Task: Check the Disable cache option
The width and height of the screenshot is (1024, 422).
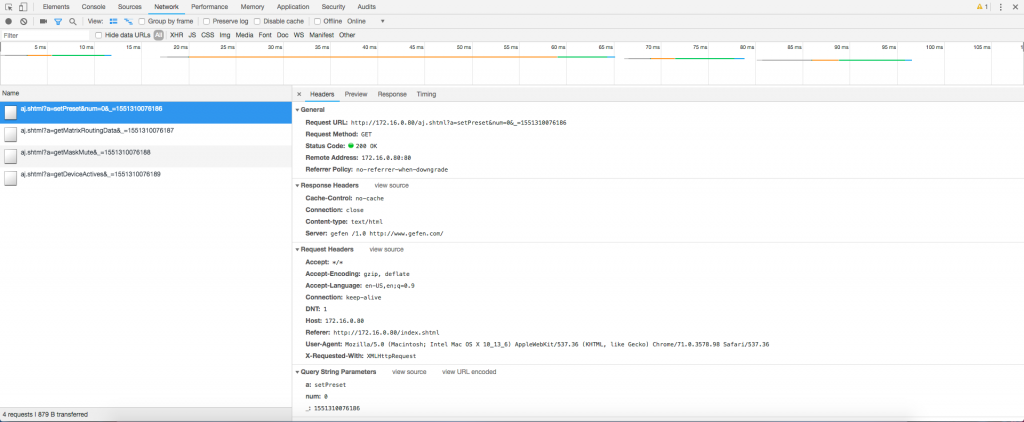Action: tap(258, 20)
